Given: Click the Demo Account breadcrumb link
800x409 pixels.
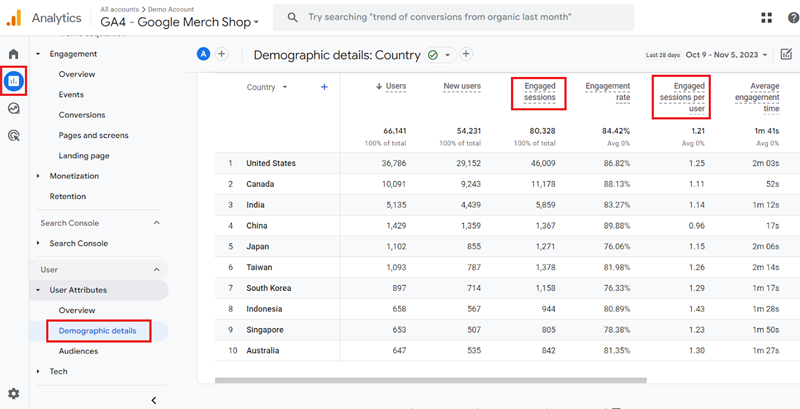Looking at the screenshot, I should pyautogui.click(x=171, y=9).
